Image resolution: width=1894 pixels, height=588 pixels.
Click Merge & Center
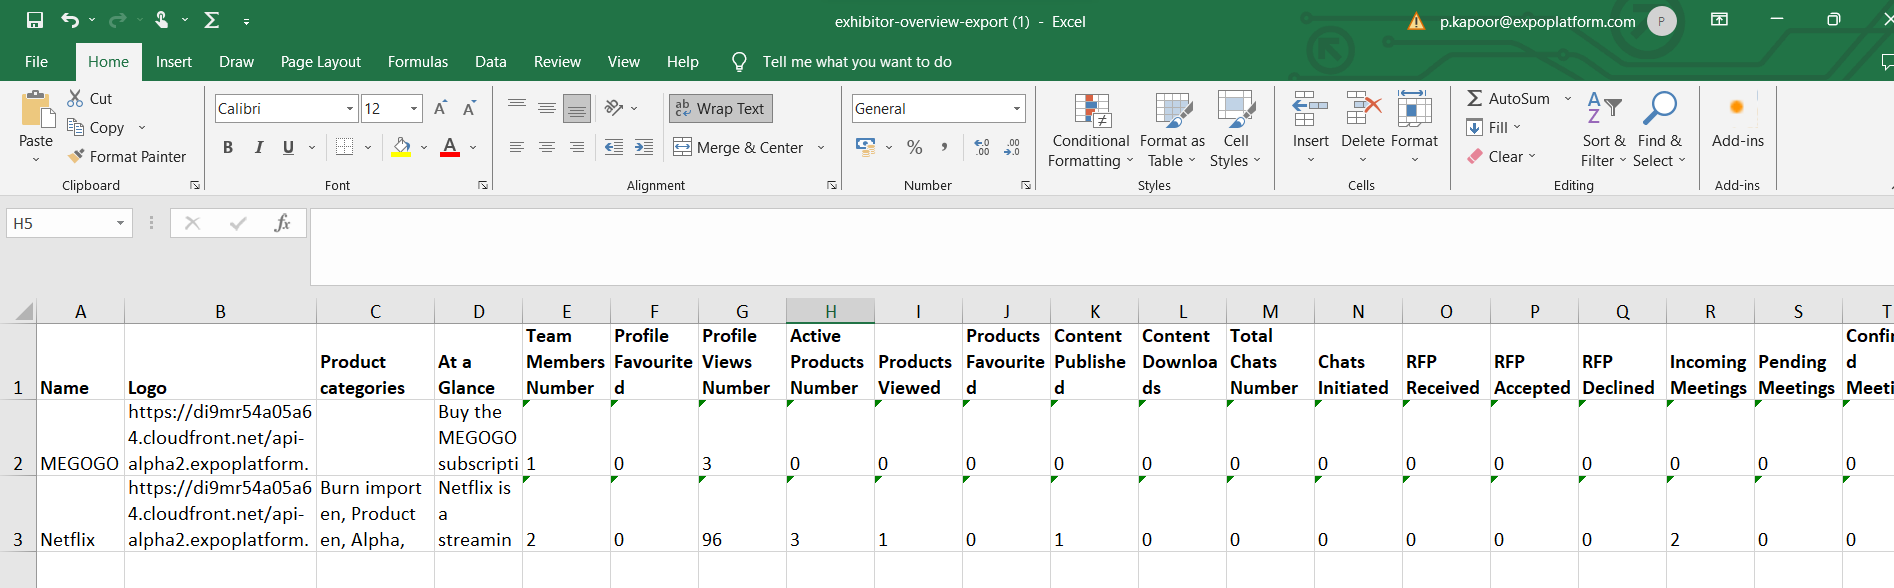click(738, 147)
